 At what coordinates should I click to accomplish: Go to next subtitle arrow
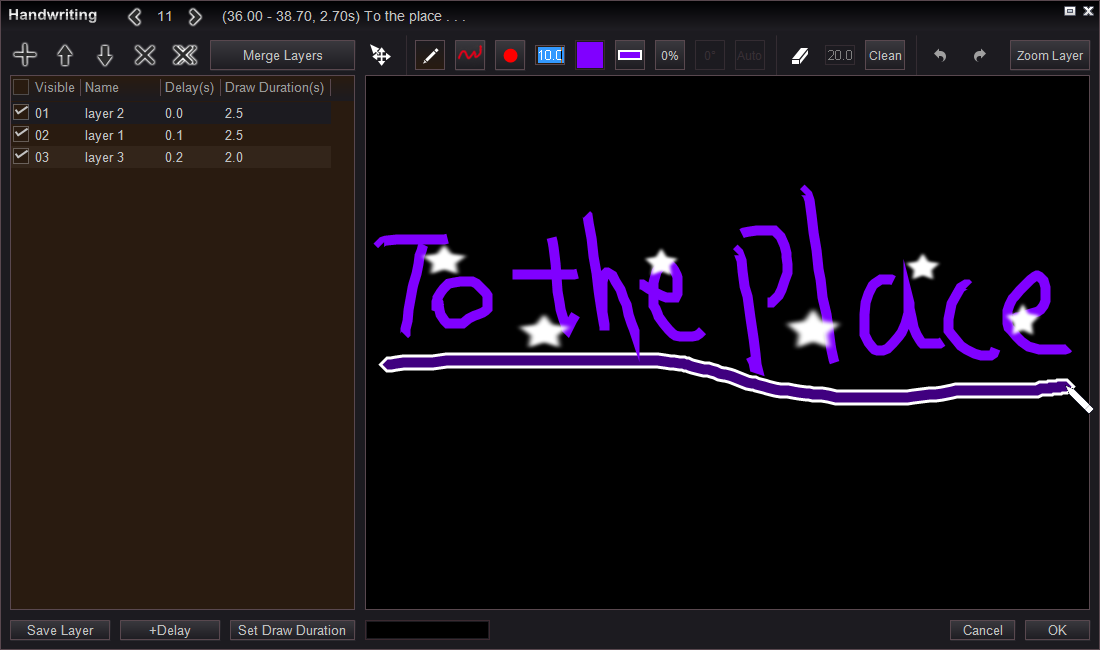click(x=195, y=16)
